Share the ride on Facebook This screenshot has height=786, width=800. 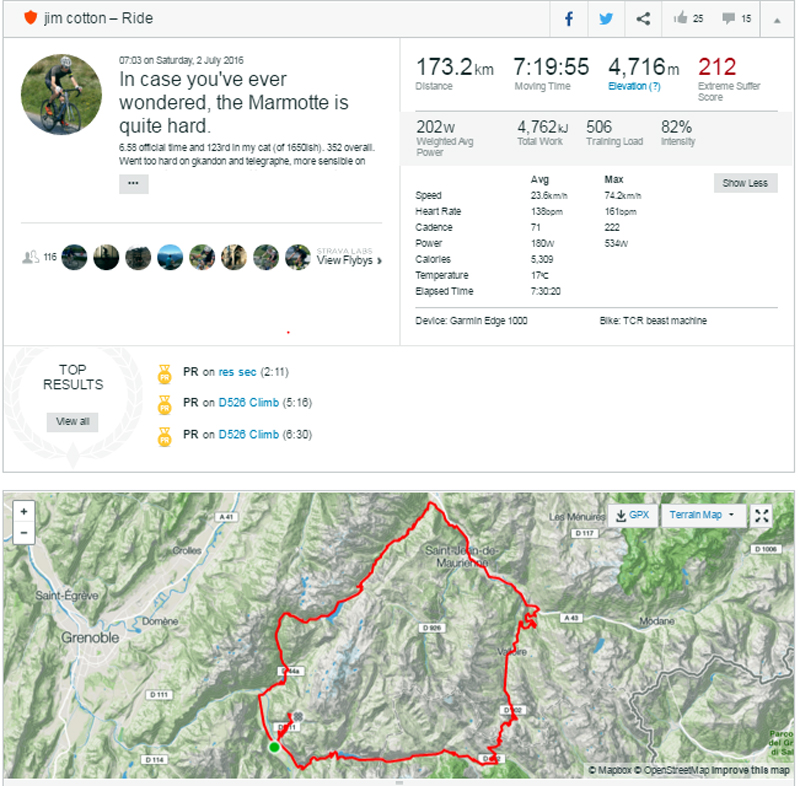coord(569,19)
